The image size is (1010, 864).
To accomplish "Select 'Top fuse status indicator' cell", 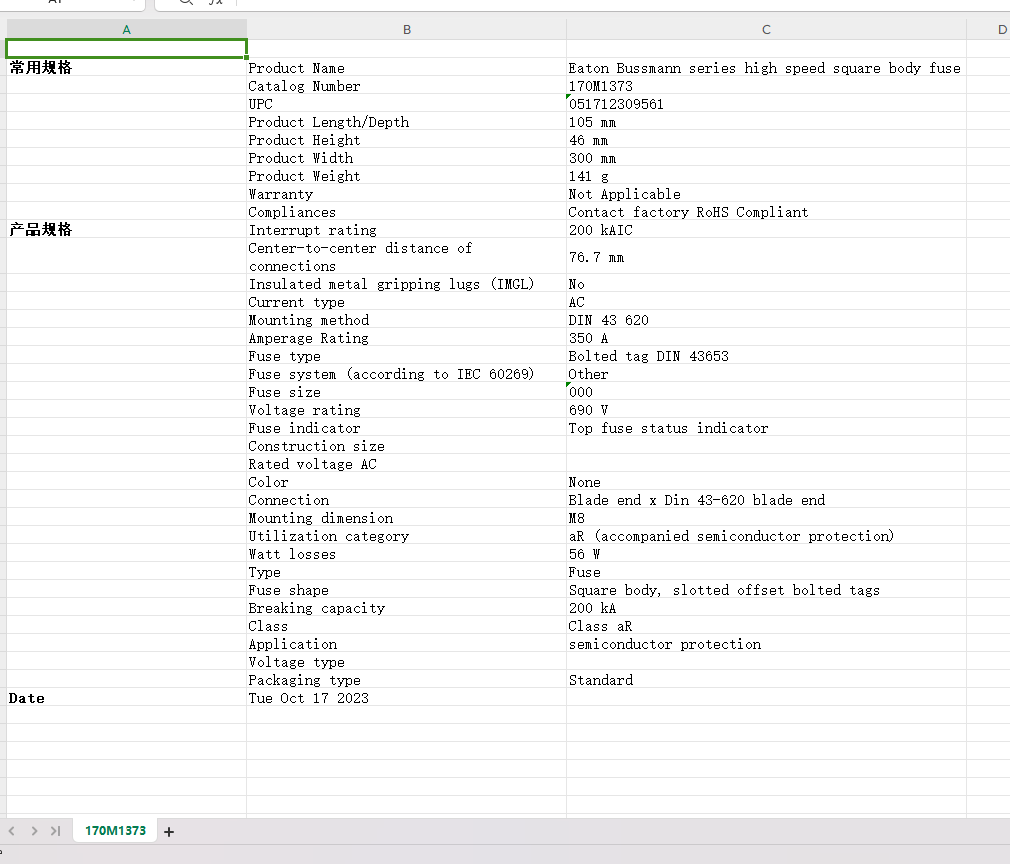I will (x=766, y=428).
